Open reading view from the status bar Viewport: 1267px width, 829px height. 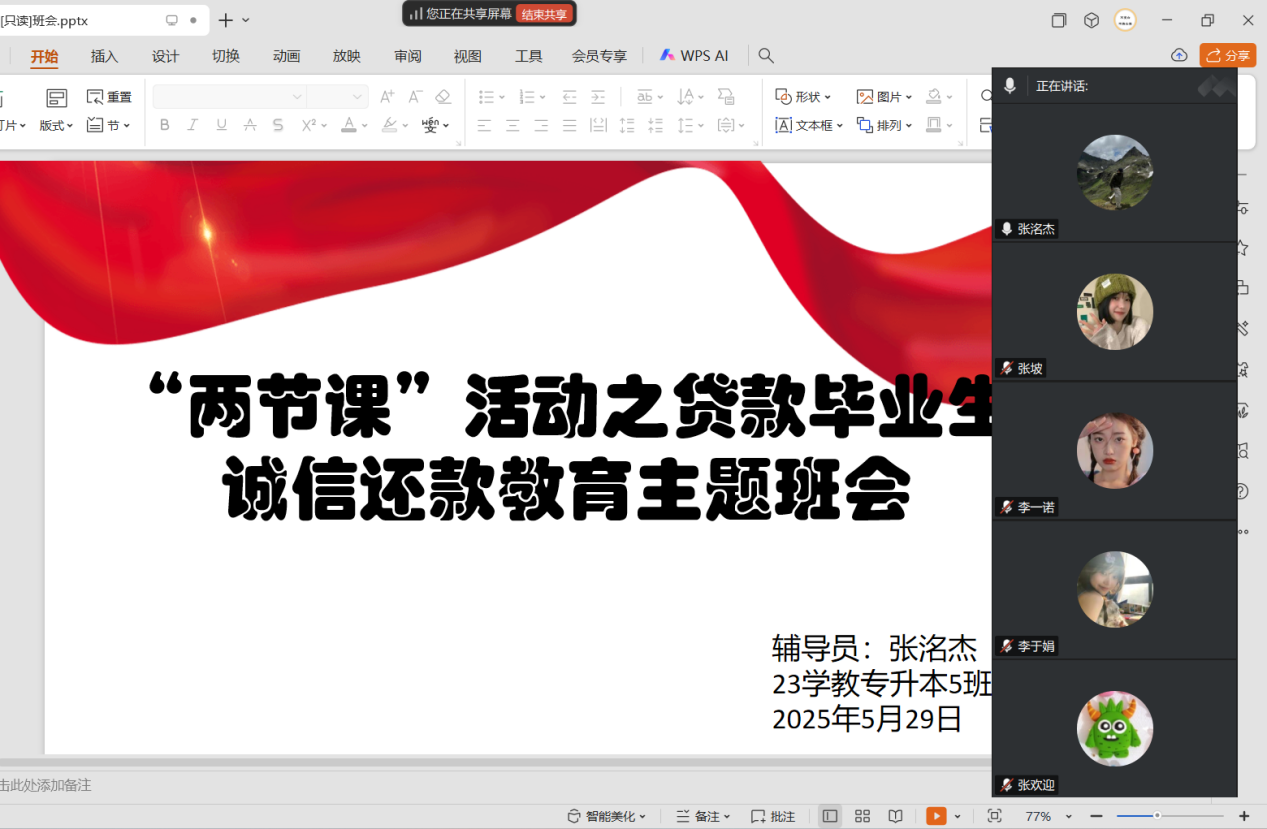(895, 816)
